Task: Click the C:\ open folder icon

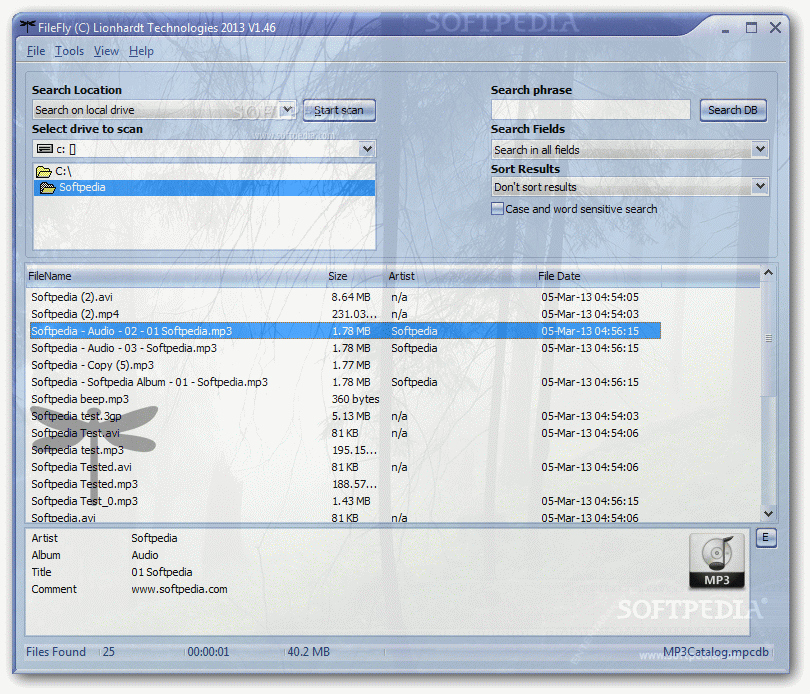Action: coord(43,171)
